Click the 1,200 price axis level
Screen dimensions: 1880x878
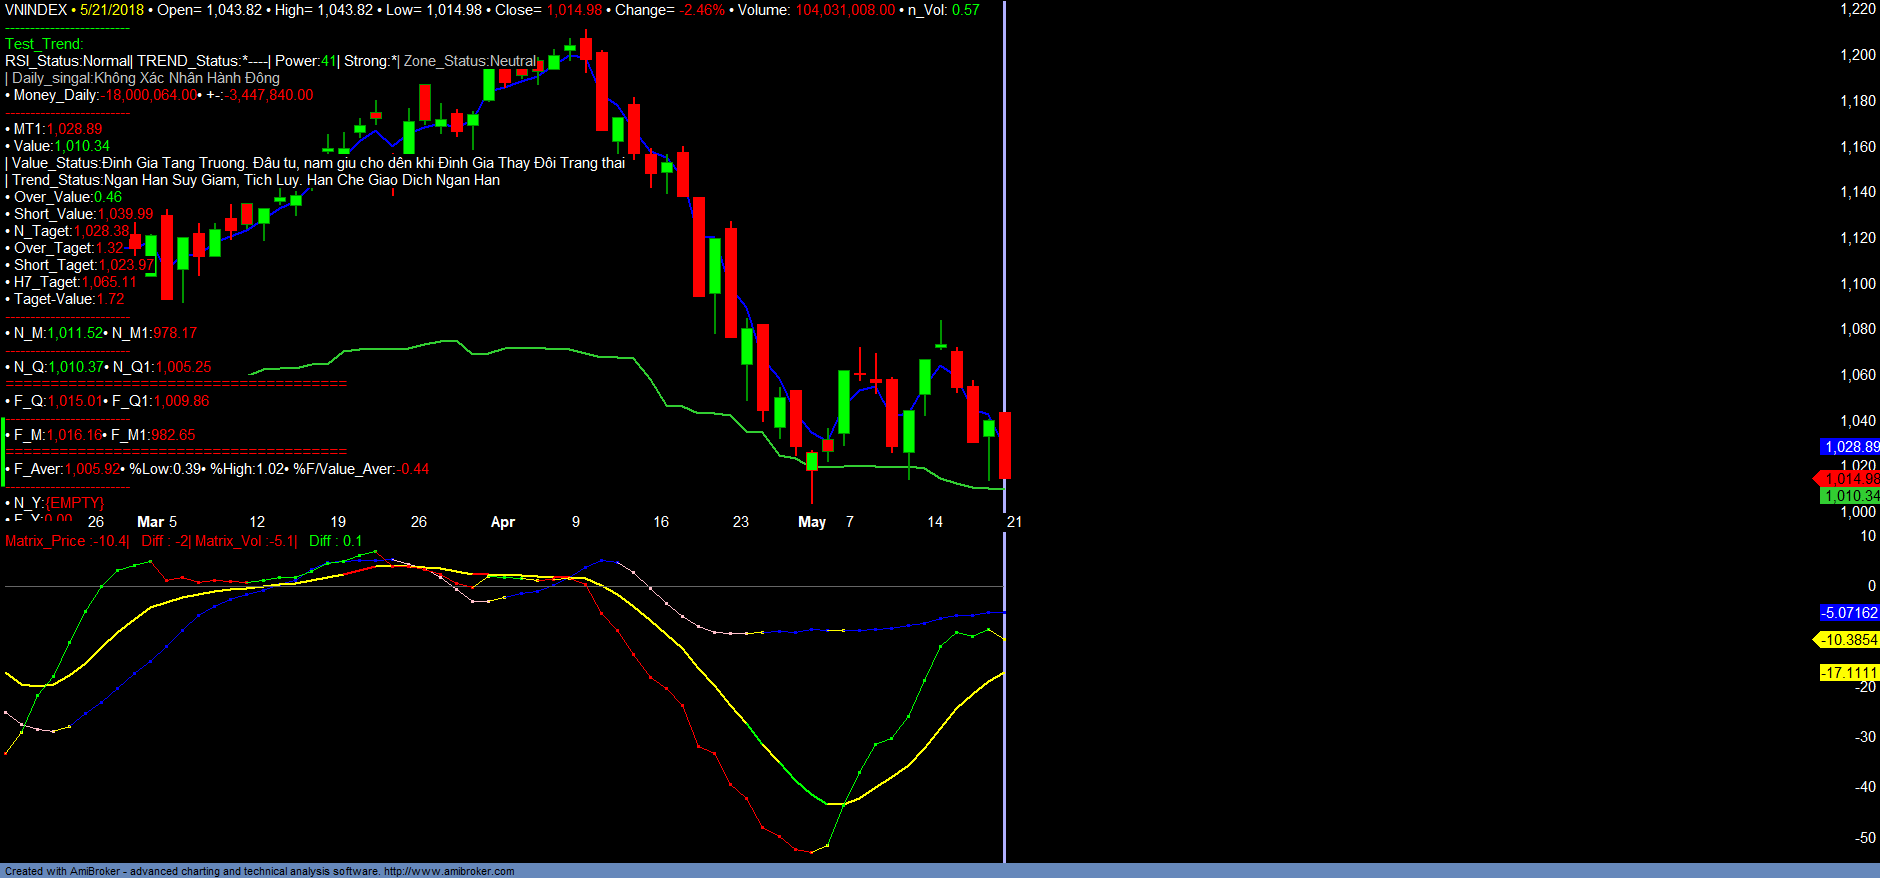point(1858,55)
